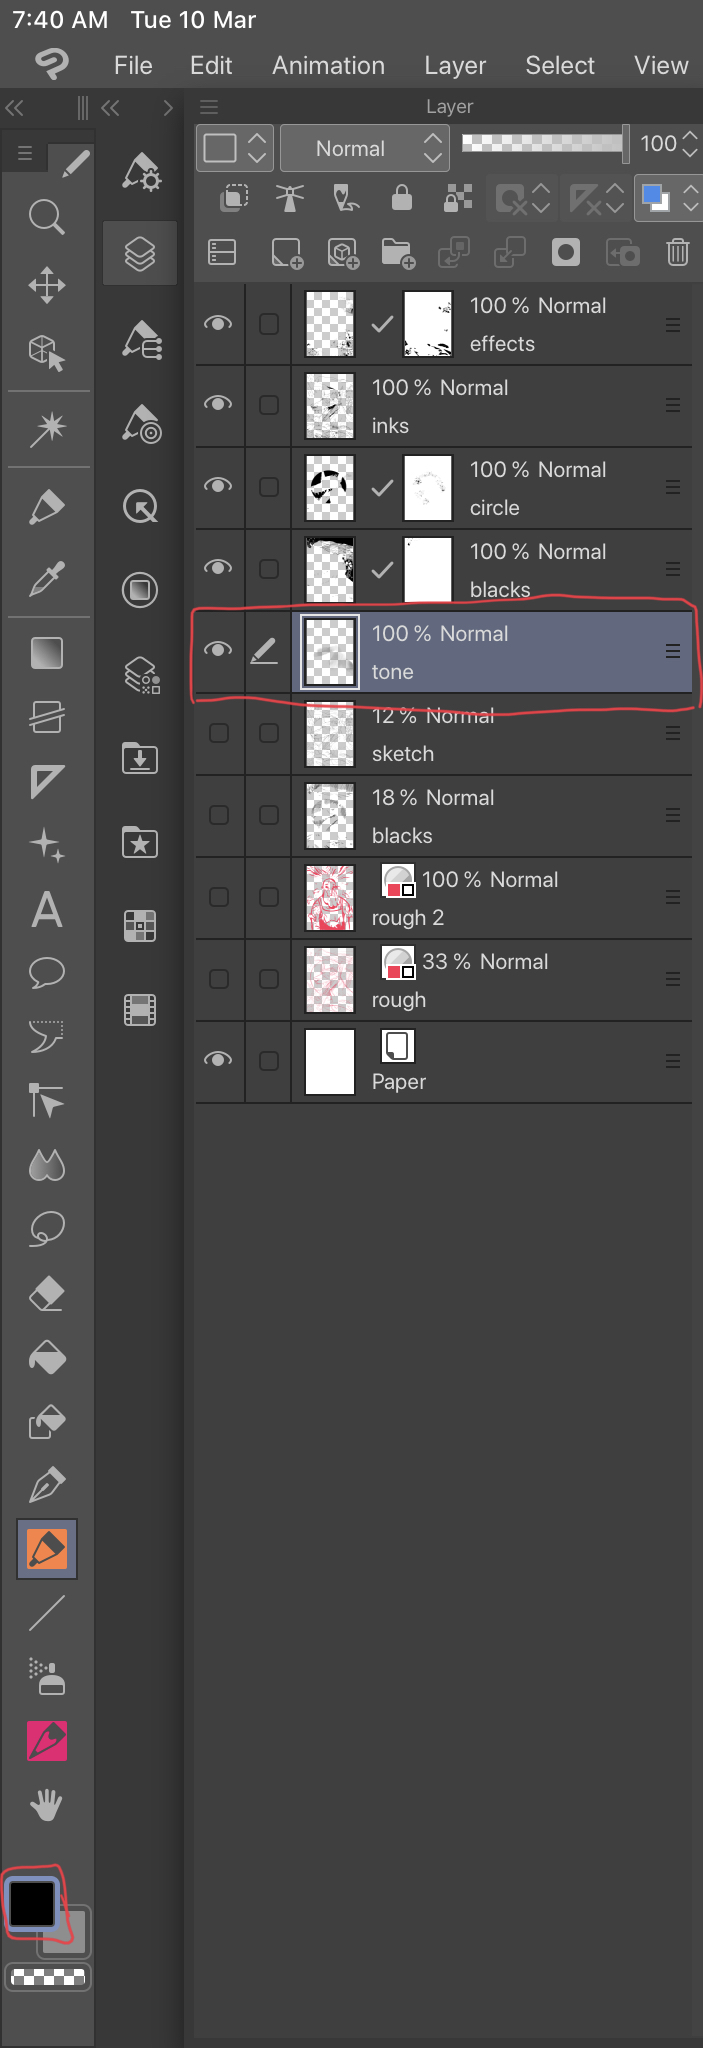703x2048 pixels.
Task: Hide the effects layer
Action: (218, 323)
